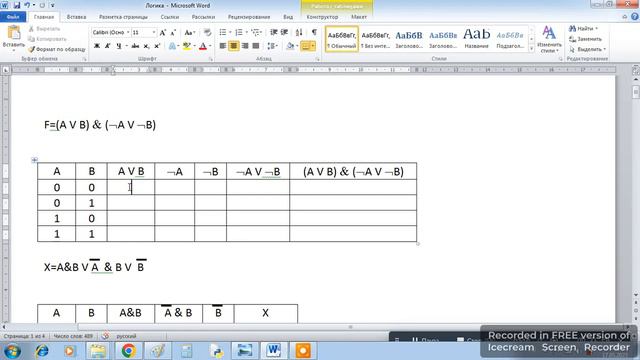Switch to the Вставка tab
Image resolution: width=640 pixels, height=360 pixels.
pyautogui.click(x=76, y=17)
